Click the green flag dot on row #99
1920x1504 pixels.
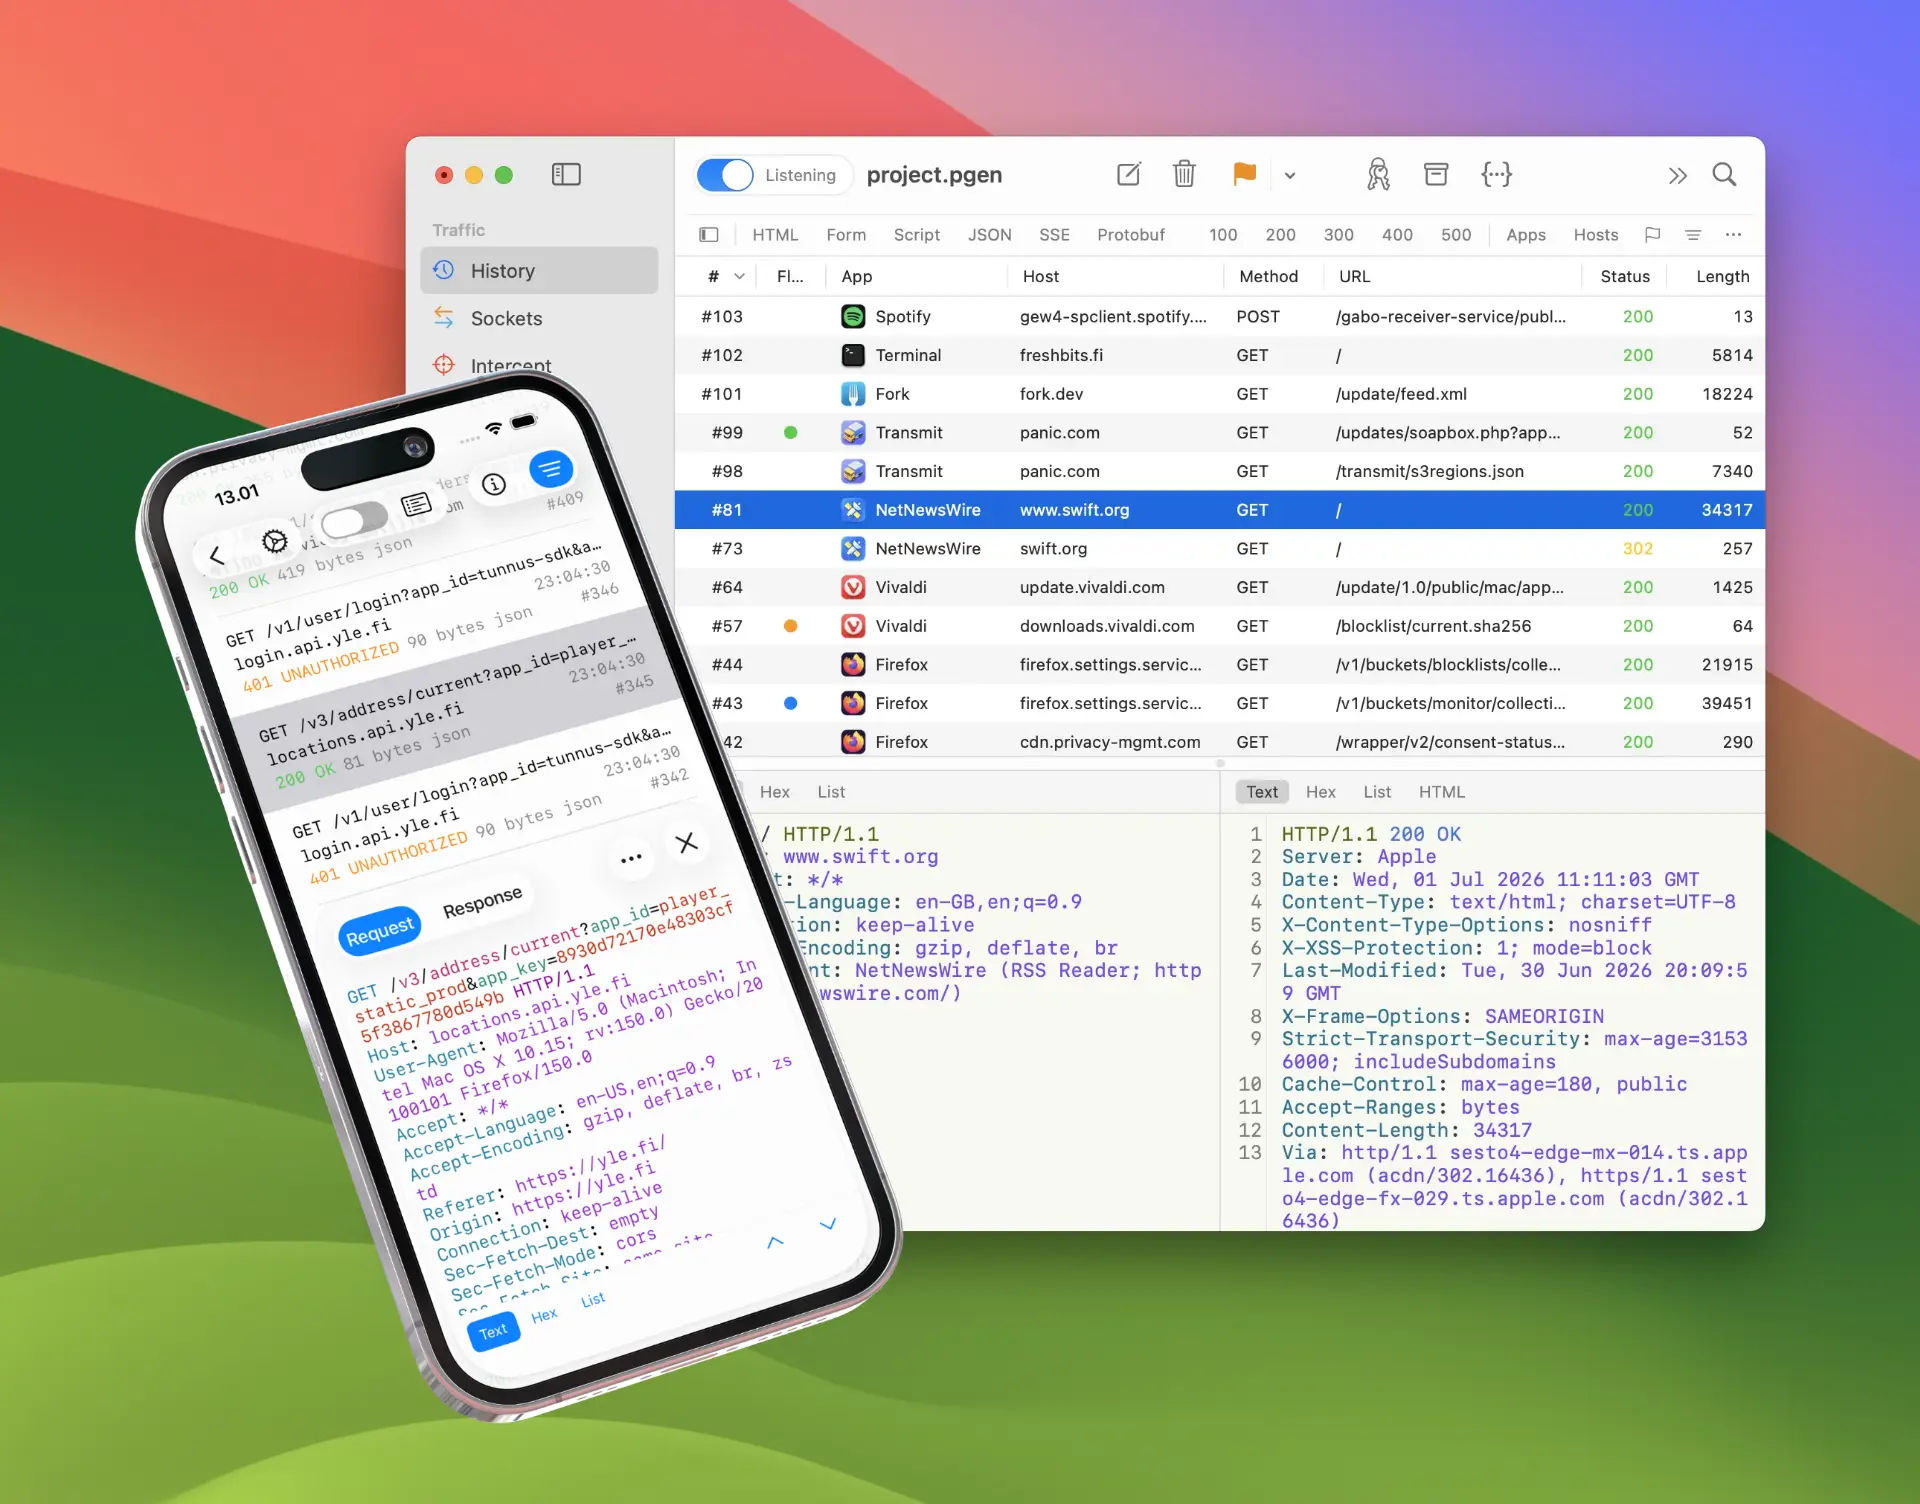[x=790, y=433]
